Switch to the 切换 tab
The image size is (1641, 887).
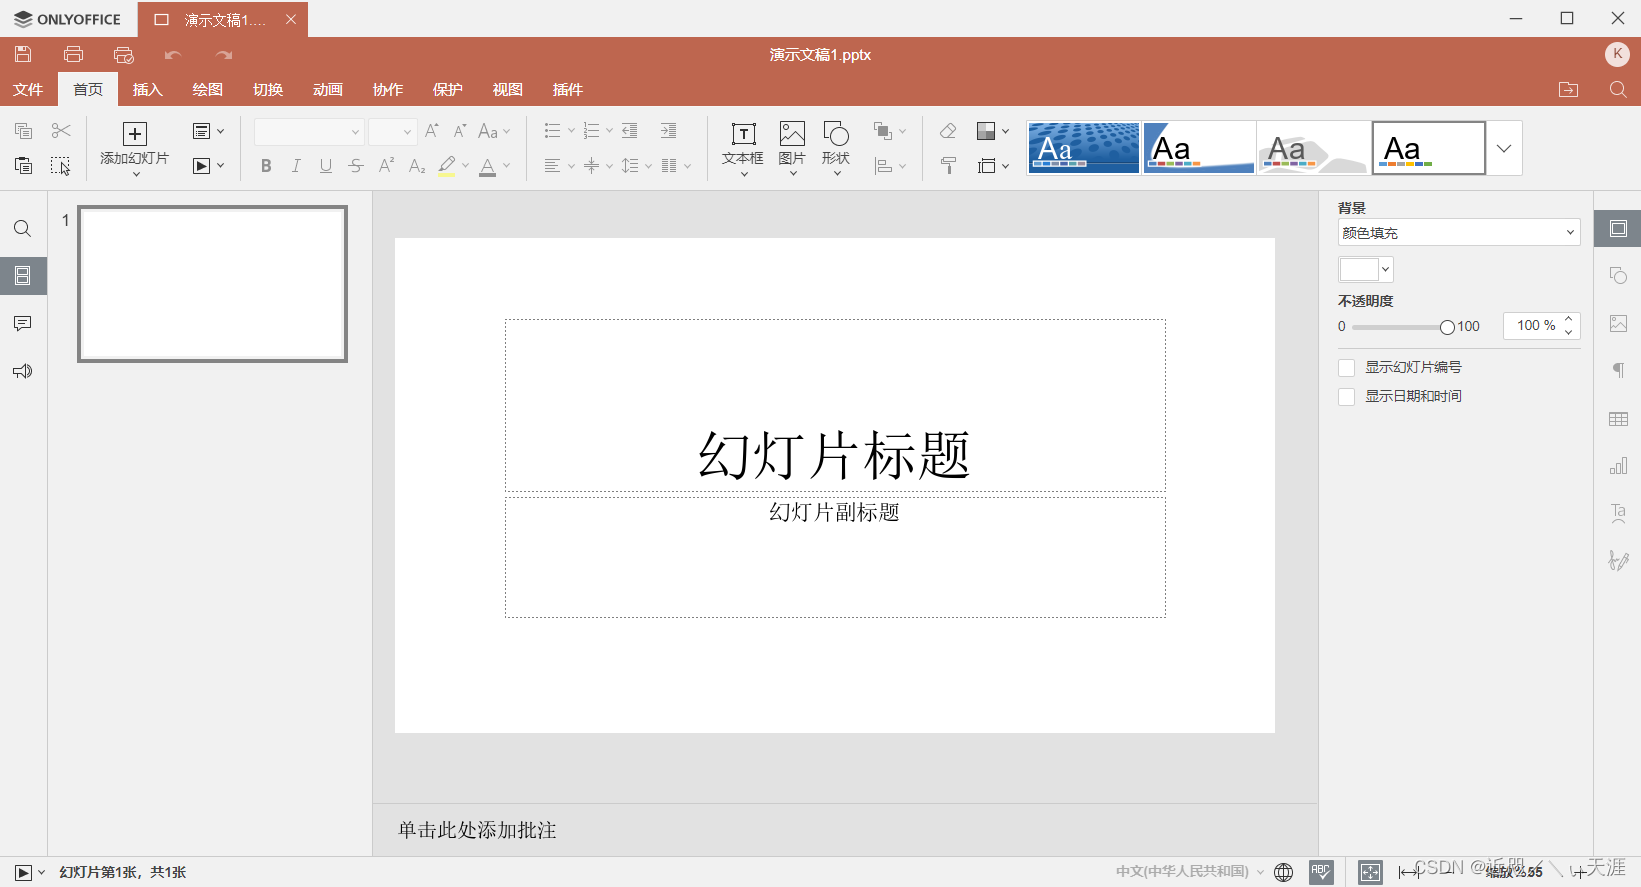point(268,89)
